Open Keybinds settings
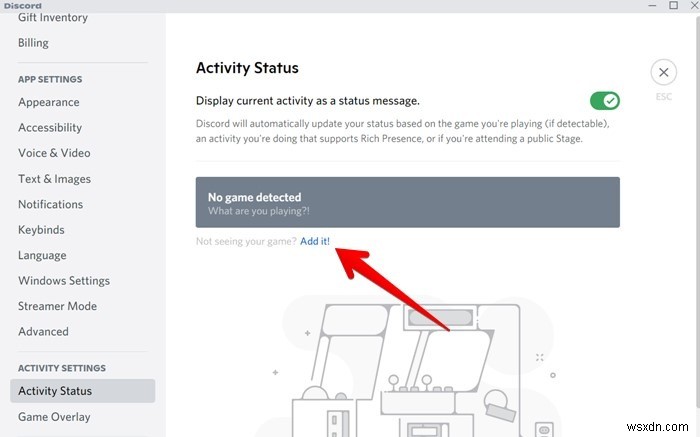700x437 pixels. 42,230
